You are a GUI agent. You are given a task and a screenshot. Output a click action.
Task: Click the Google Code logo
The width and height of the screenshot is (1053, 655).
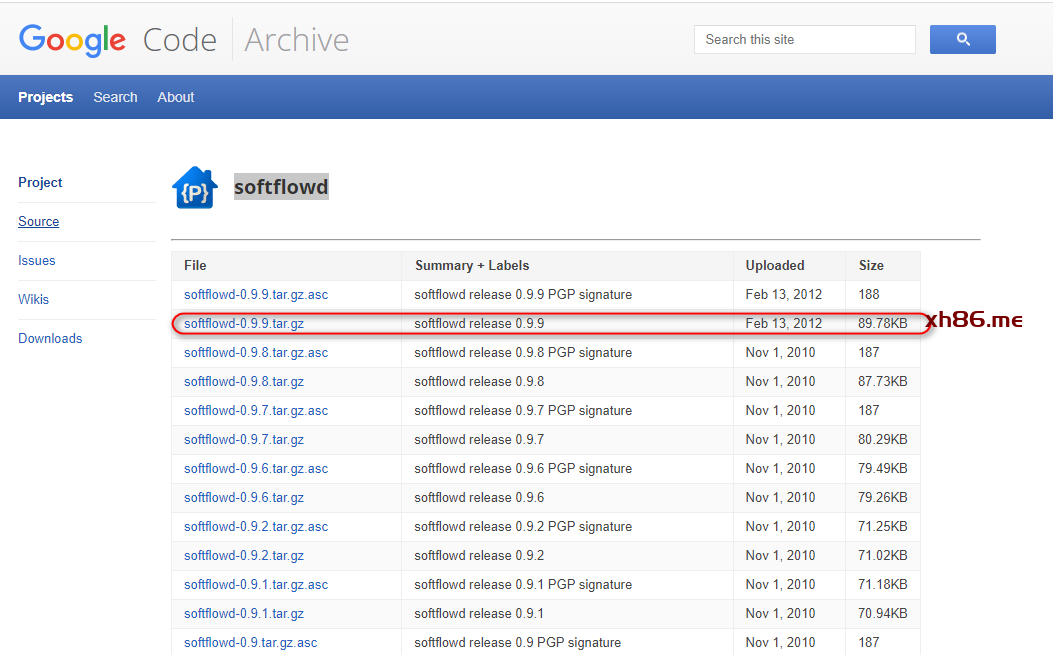(118, 40)
